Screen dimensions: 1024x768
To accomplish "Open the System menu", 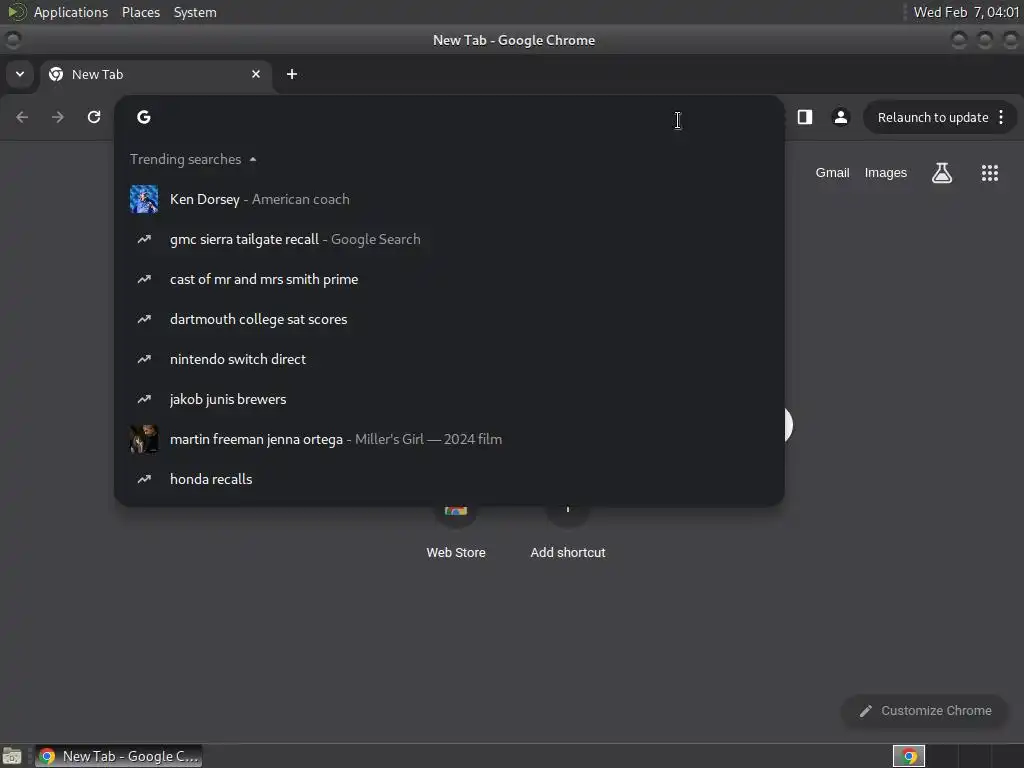I will point(195,12).
